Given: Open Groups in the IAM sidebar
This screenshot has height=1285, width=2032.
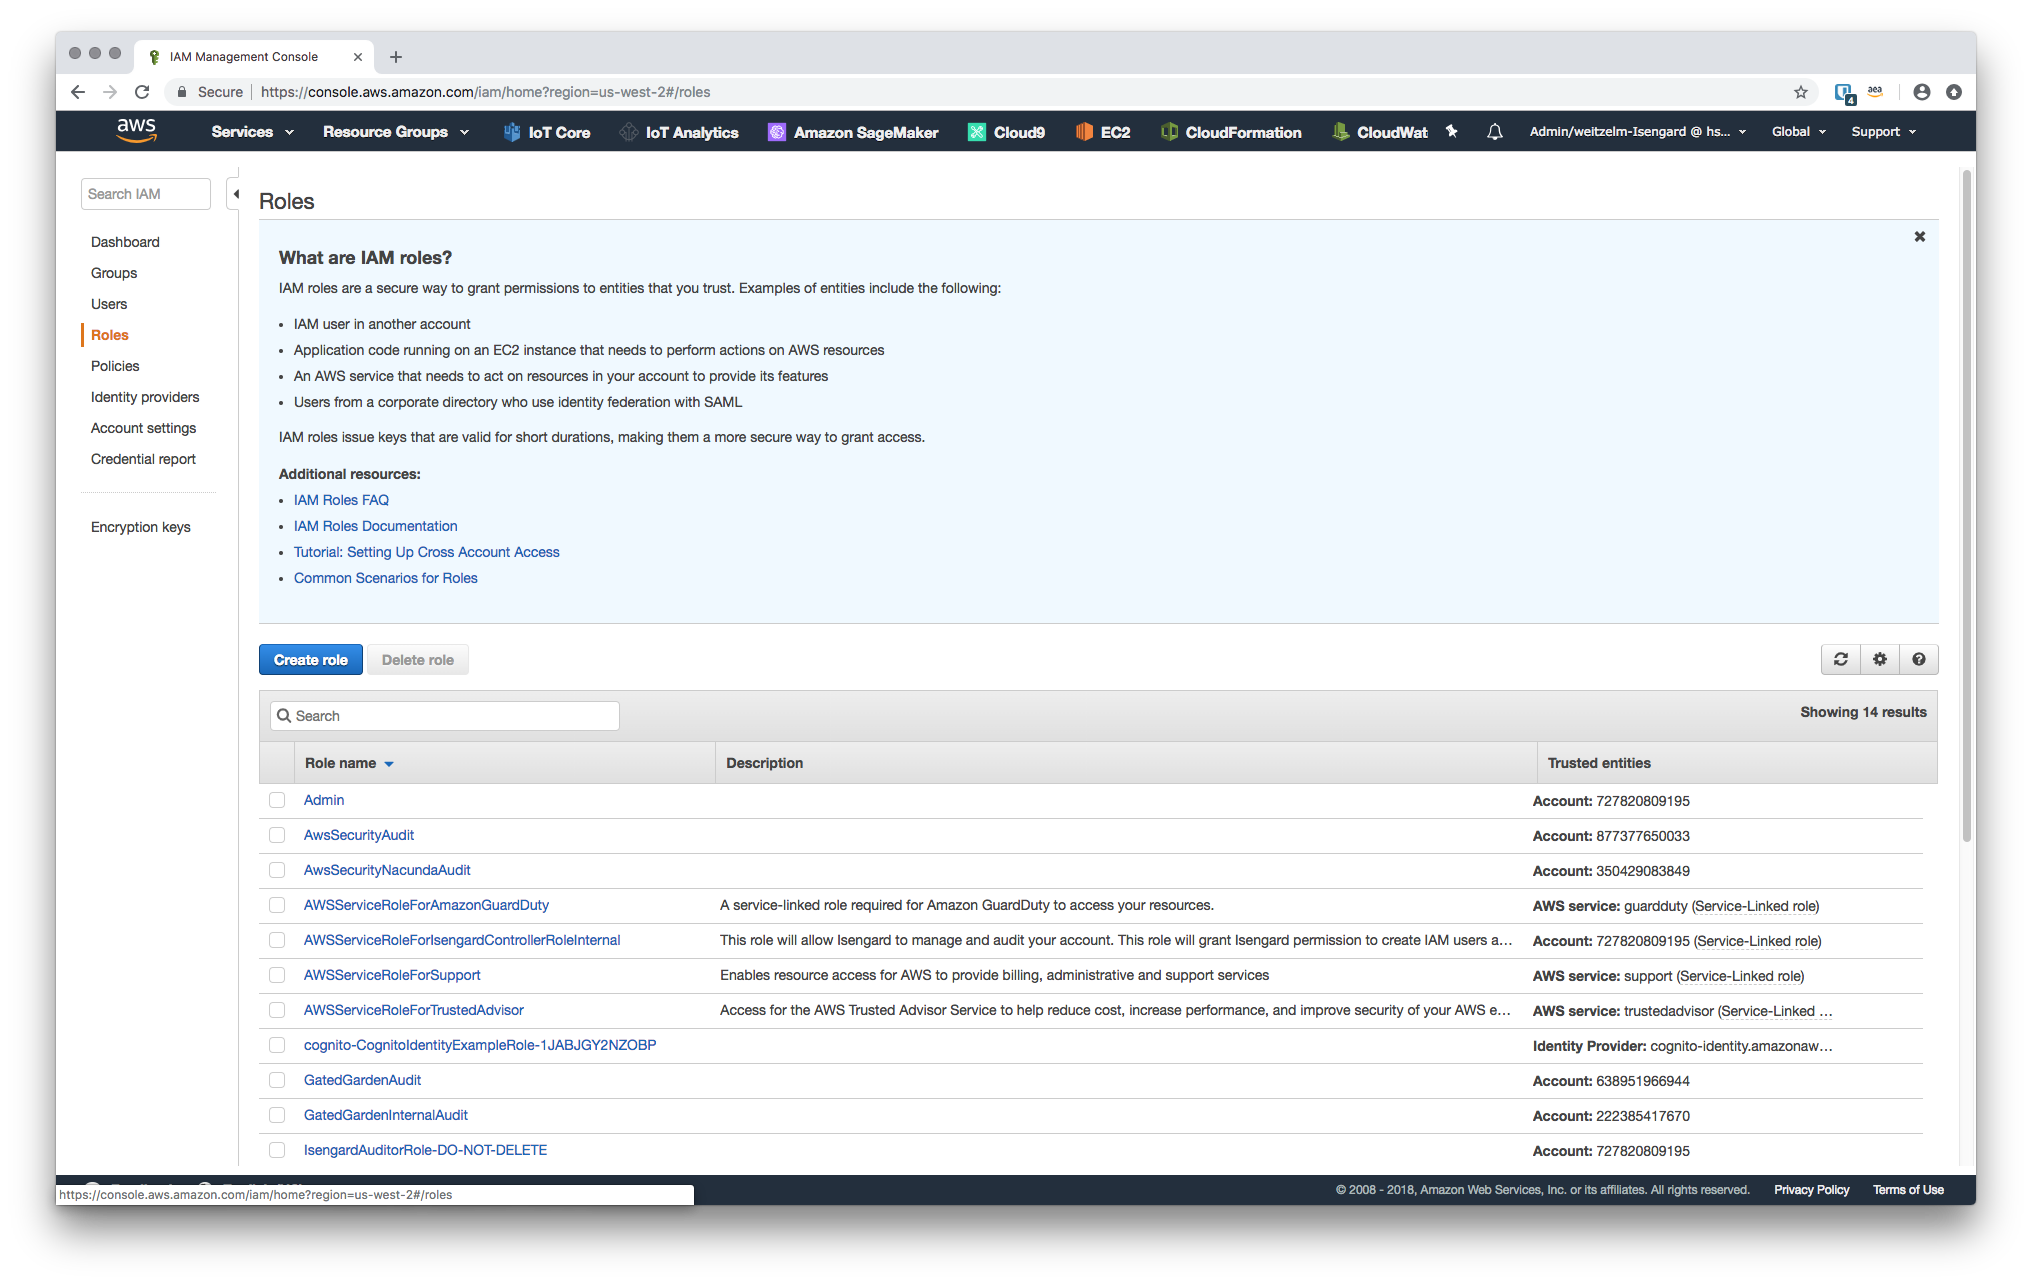Looking at the screenshot, I should click(x=114, y=273).
